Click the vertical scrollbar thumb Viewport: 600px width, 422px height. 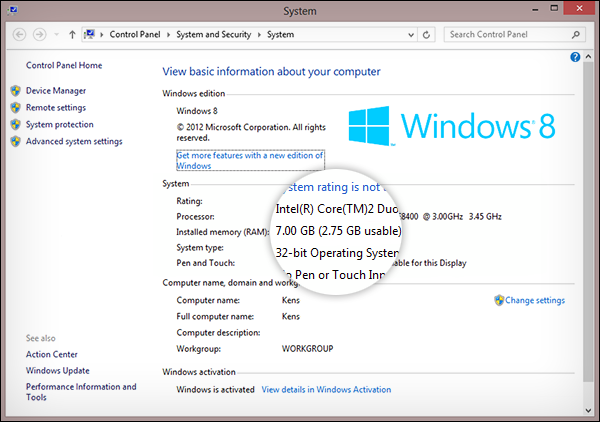[x=589, y=221]
